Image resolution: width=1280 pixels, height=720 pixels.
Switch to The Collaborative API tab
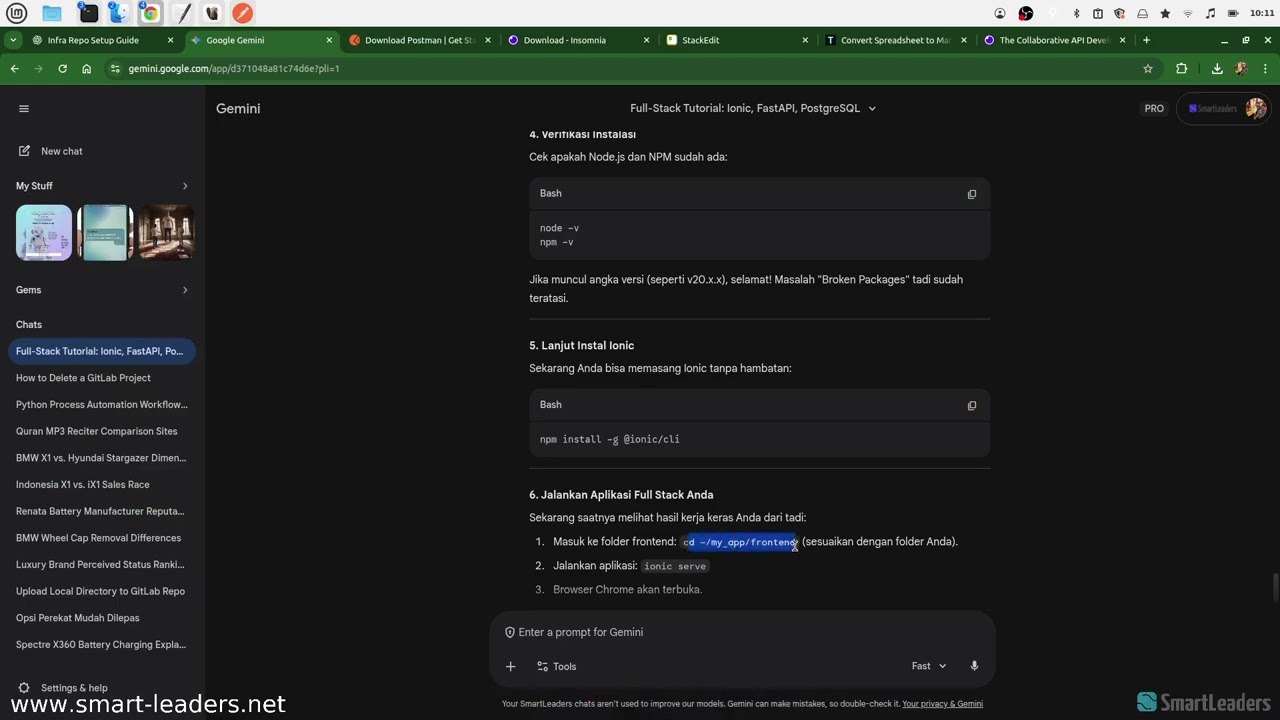(1054, 40)
